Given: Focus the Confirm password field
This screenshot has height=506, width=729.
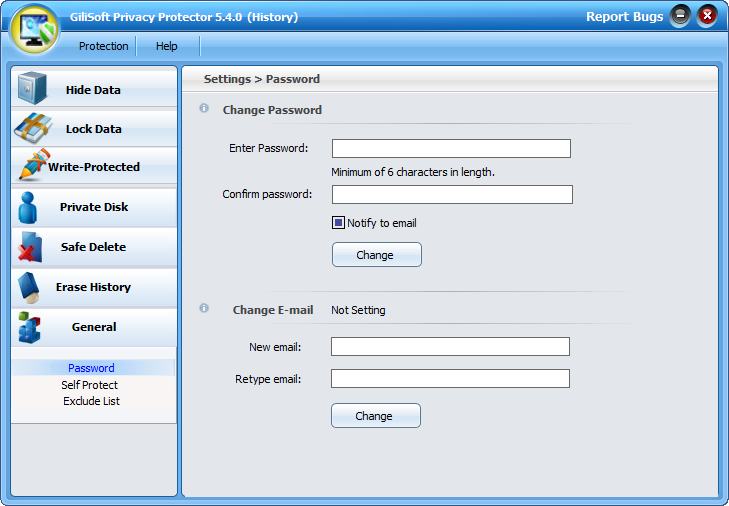Looking at the screenshot, I should click(x=452, y=194).
